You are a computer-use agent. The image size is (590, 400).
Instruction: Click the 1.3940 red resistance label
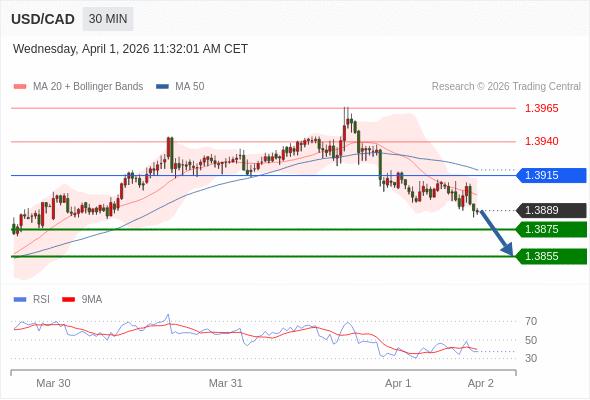point(542,141)
